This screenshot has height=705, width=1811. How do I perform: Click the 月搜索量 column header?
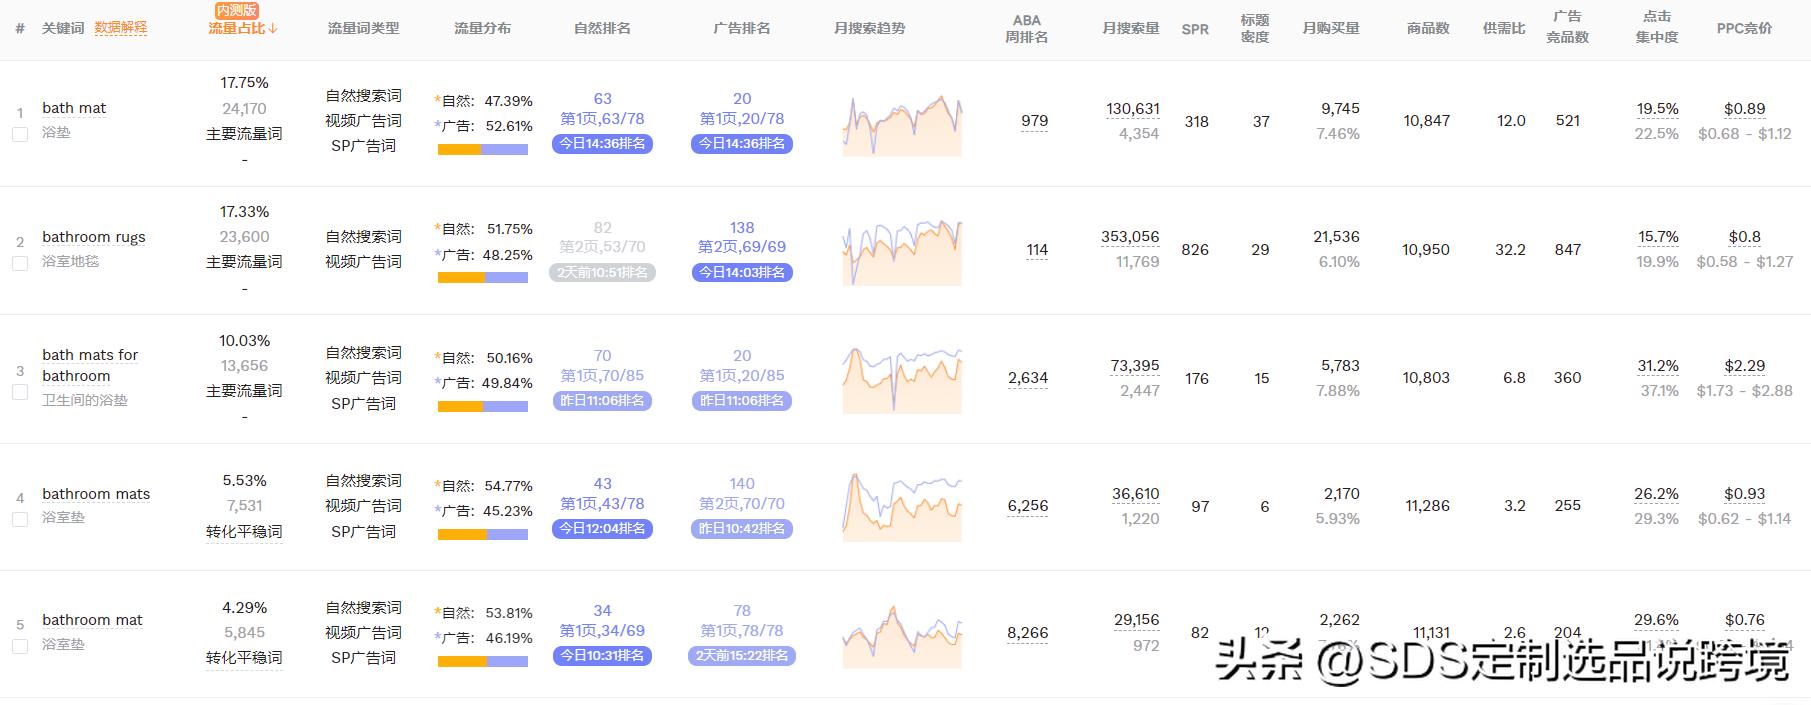pyautogui.click(x=1131, y=28)
